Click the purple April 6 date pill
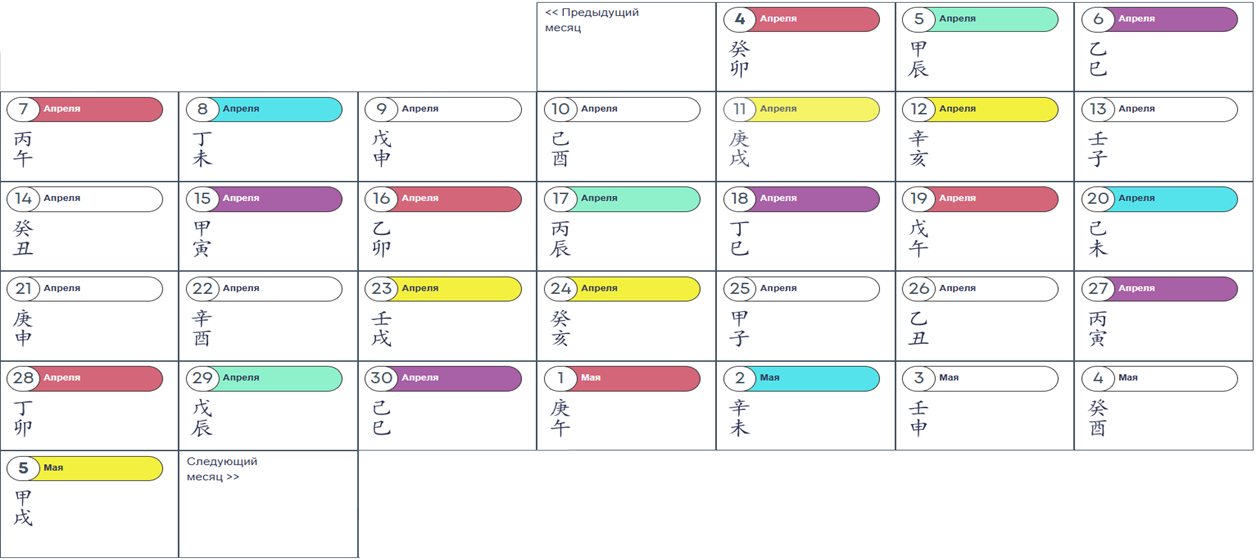 [1159, 19]
